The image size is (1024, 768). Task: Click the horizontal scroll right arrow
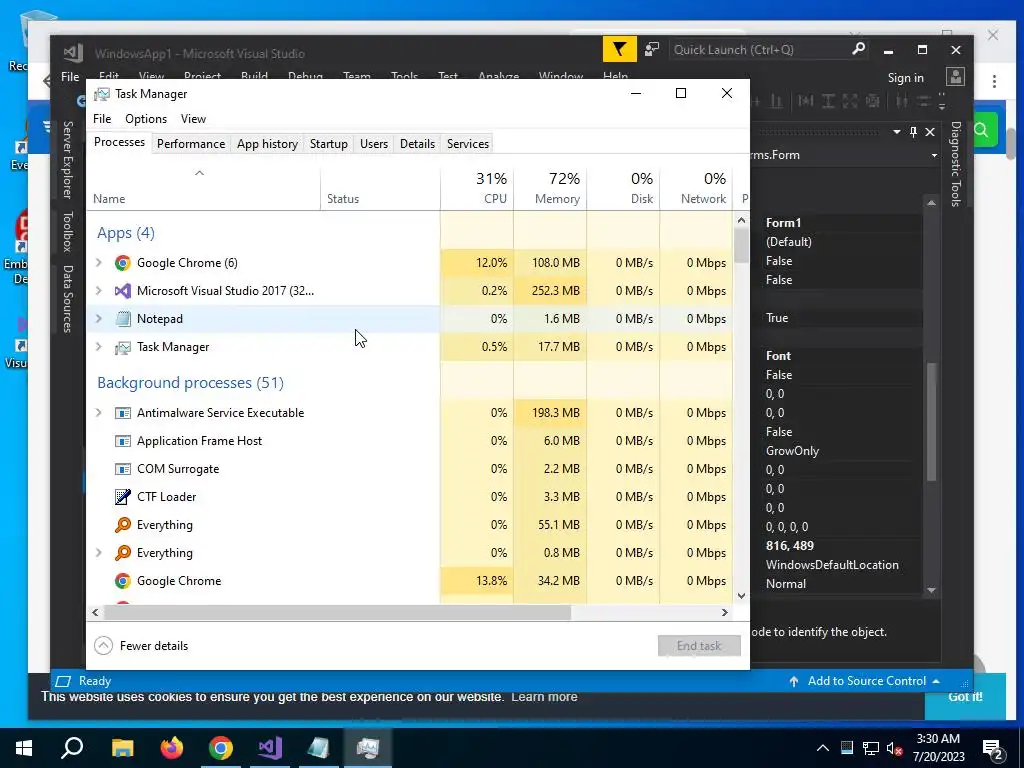724,613
